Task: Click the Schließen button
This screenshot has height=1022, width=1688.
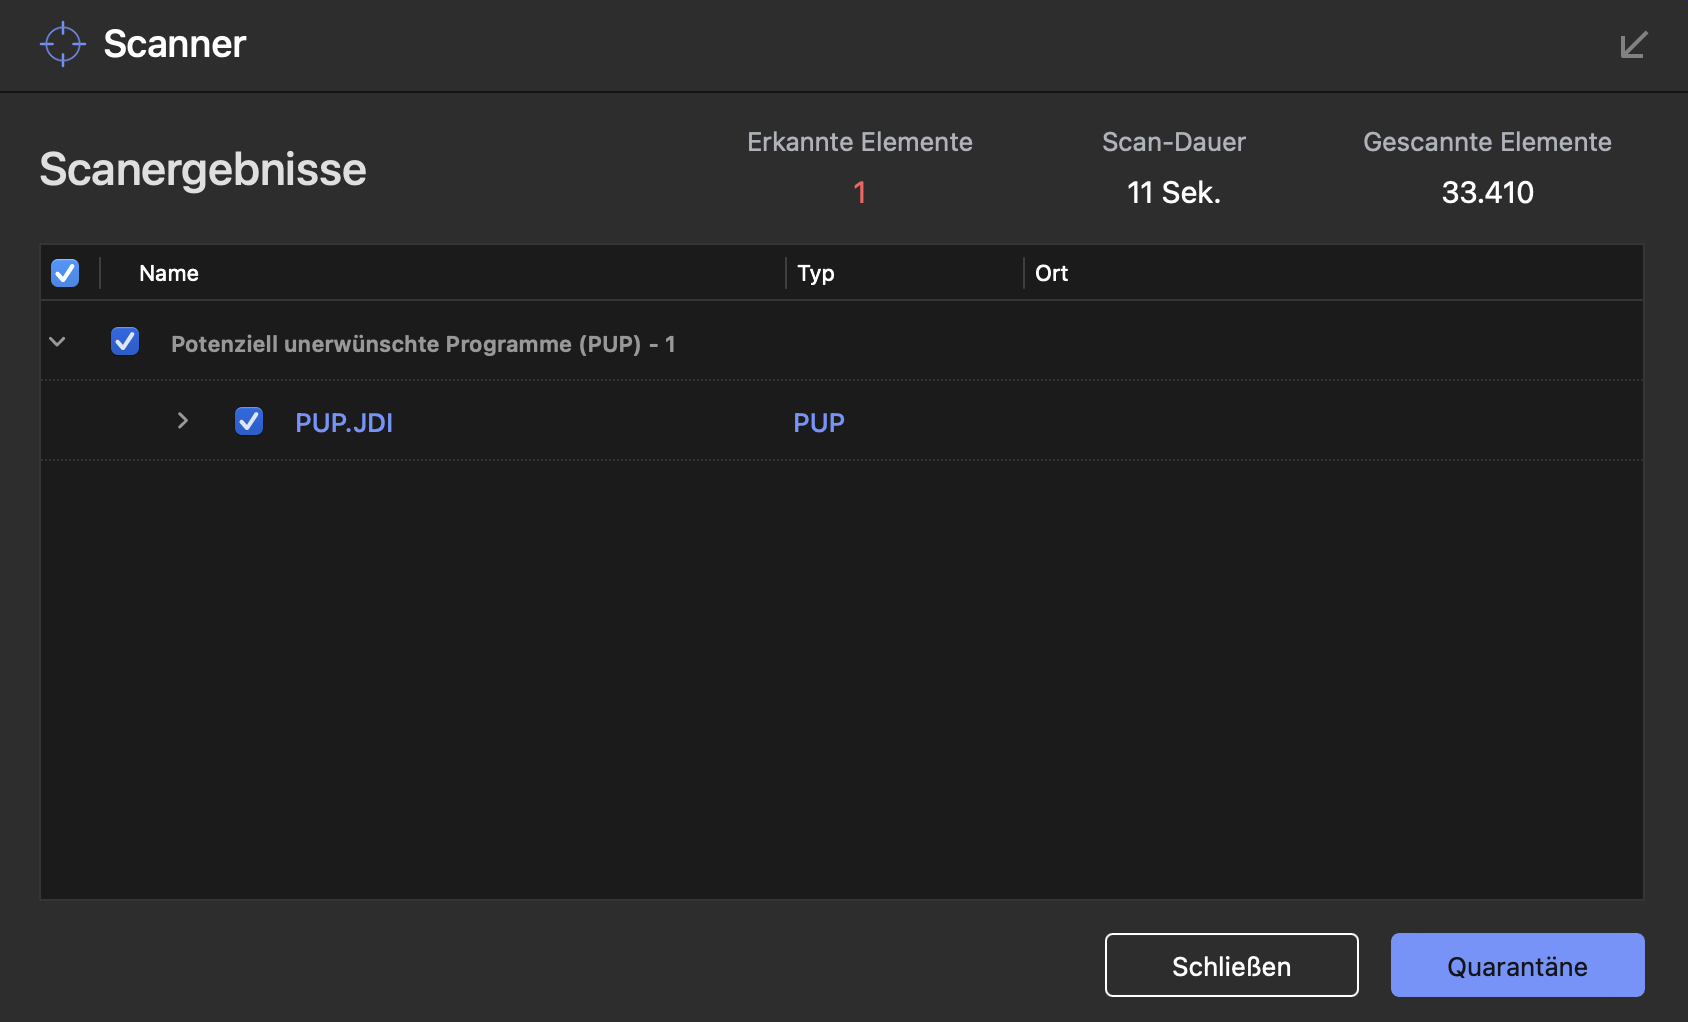Action: (x=1231, y=965)
